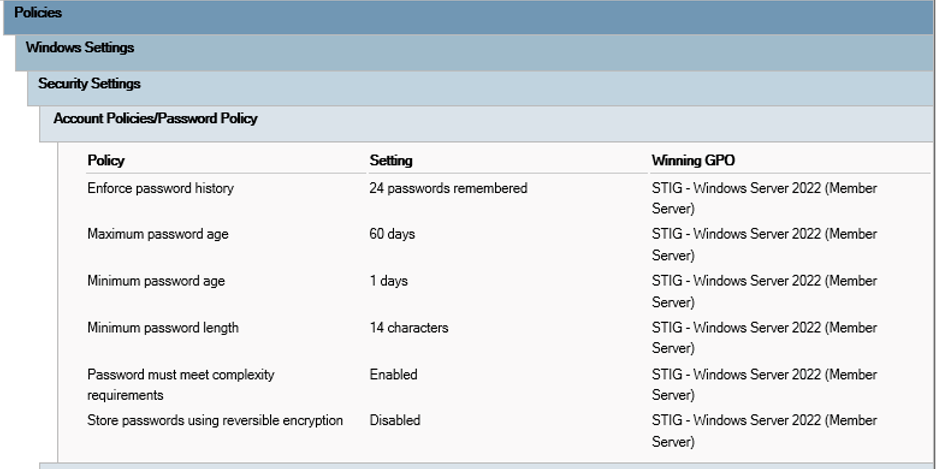Click the 1 days setting value

tap(389, 281)
